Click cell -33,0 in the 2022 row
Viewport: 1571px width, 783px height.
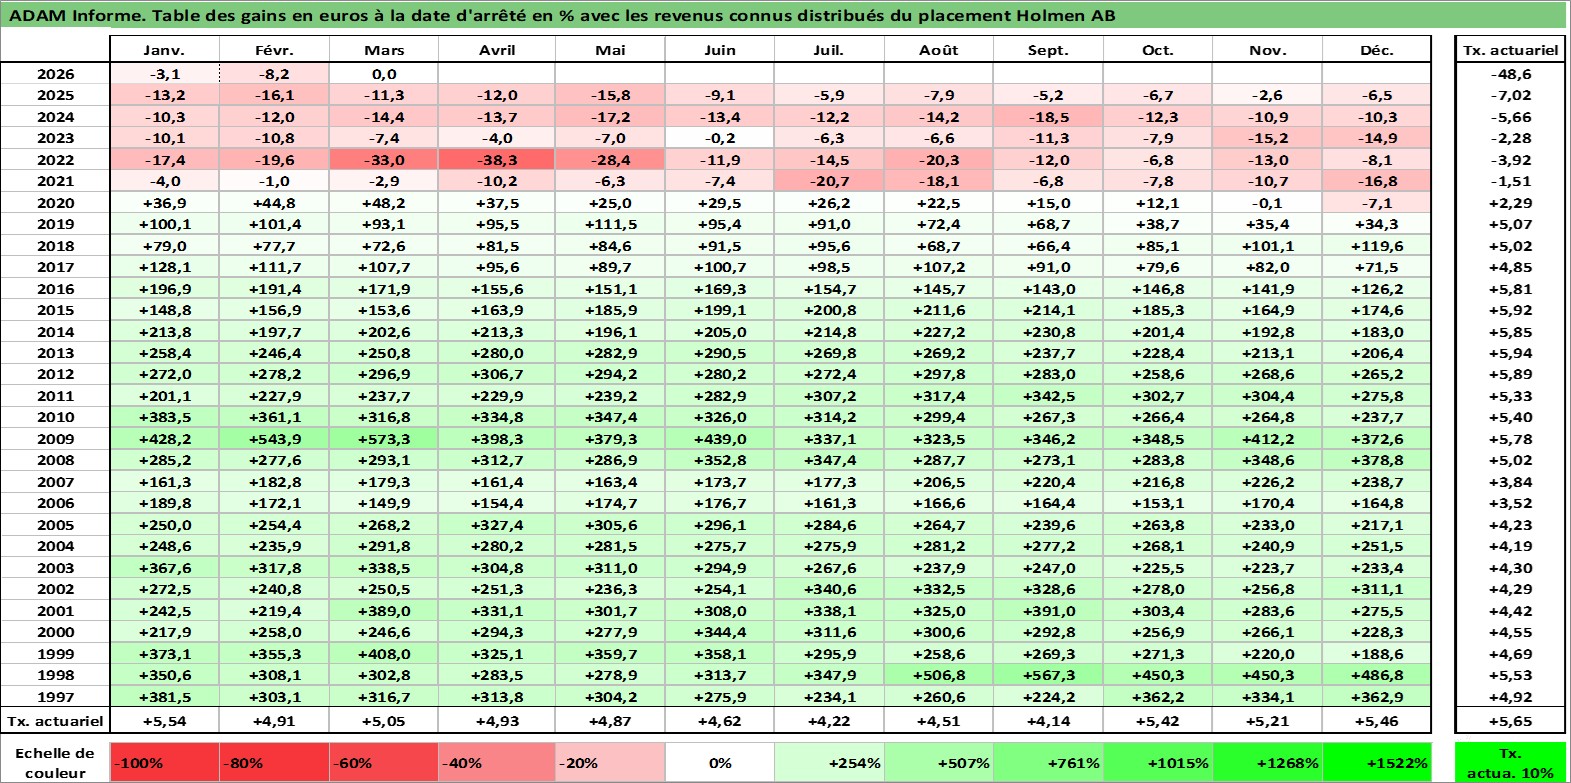pyautogui.click(x=384, y=160)
